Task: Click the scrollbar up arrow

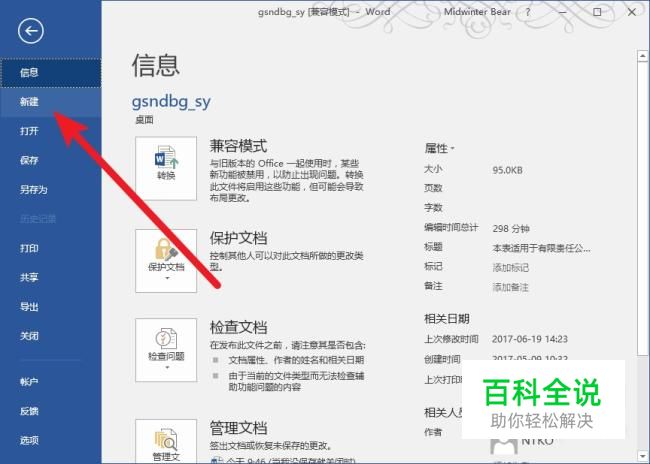Action: tap(643, 56)
